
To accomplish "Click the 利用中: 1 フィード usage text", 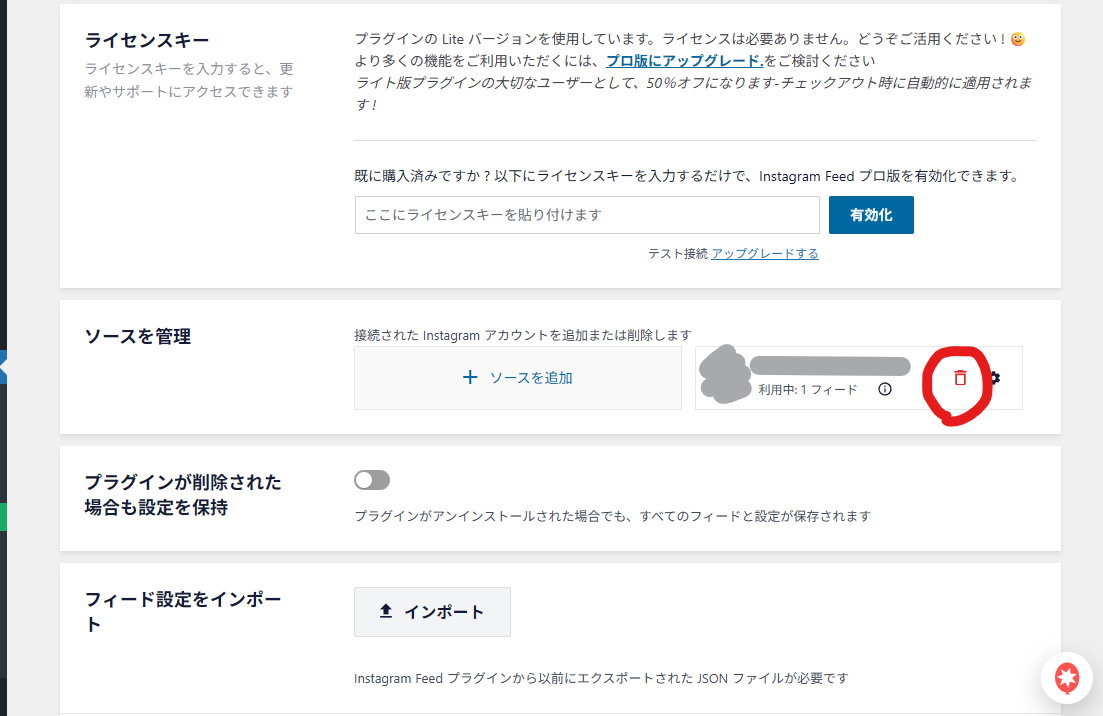I will (807, 390).
